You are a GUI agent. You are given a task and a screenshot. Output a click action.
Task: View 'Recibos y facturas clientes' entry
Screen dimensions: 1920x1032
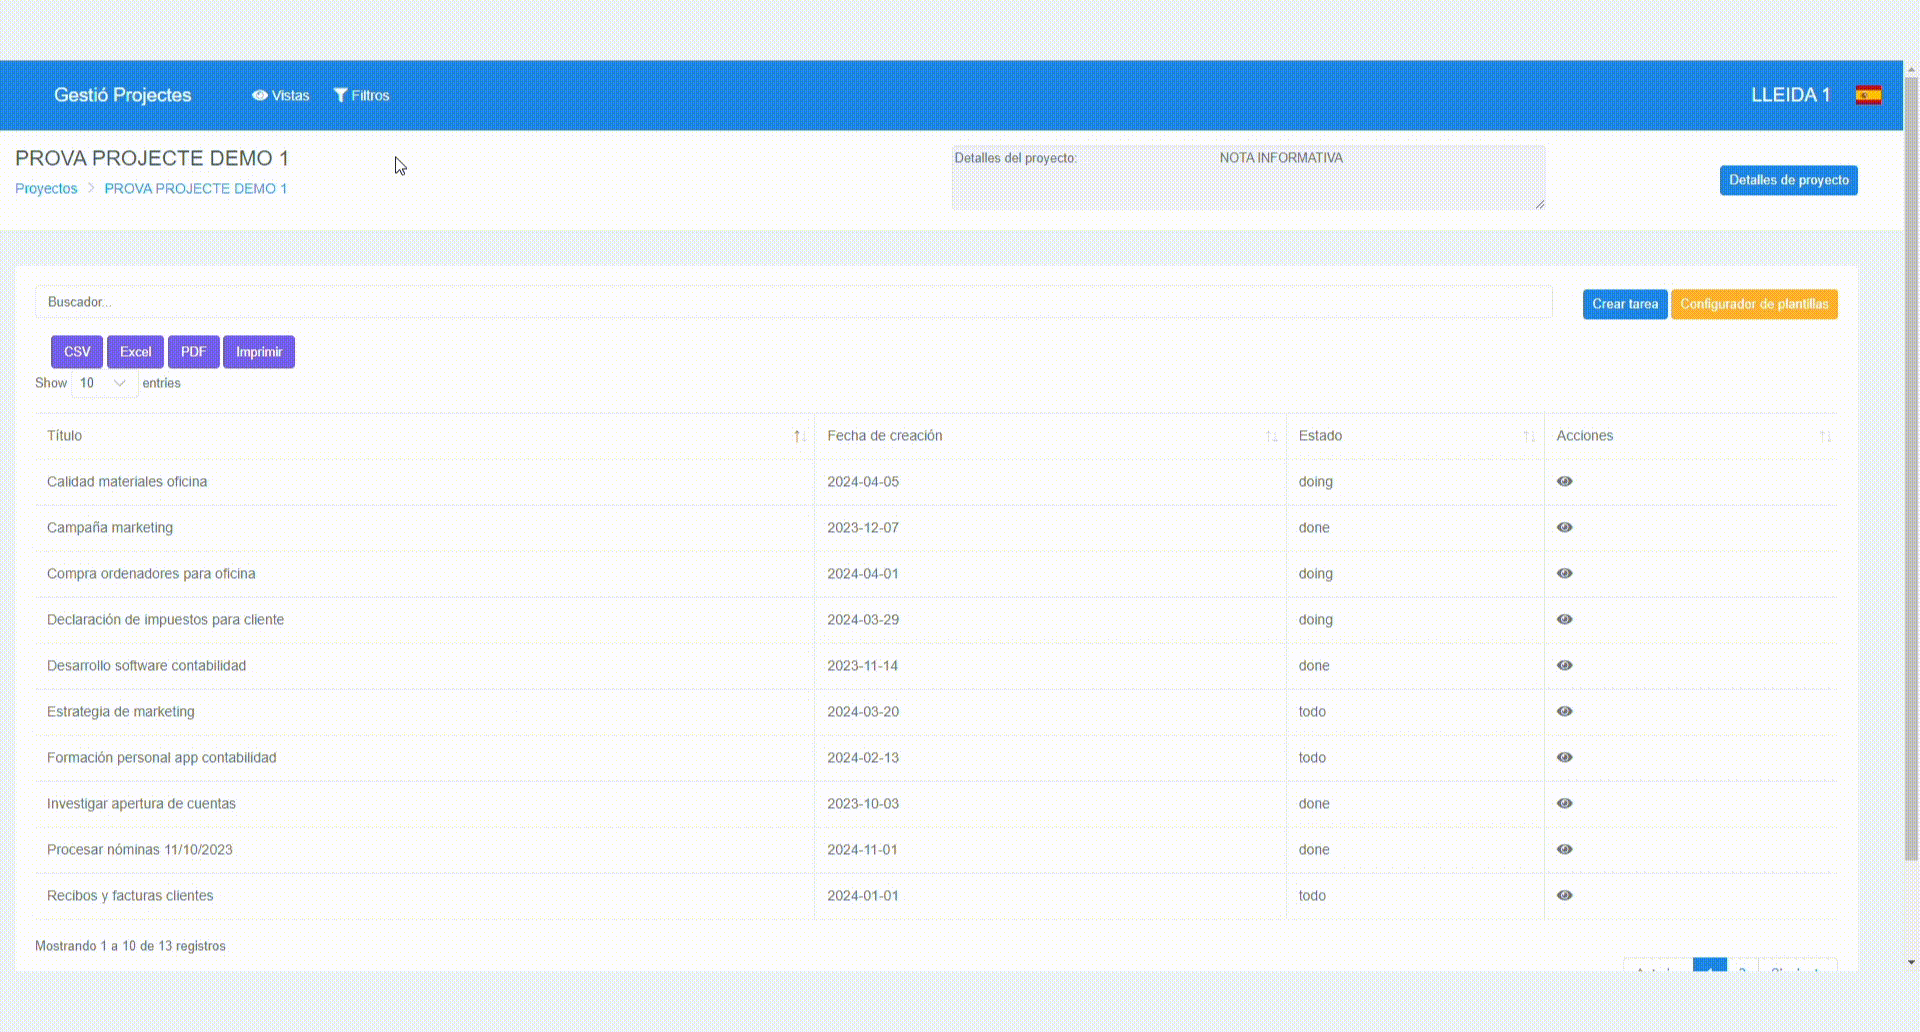coord(1565,895)
